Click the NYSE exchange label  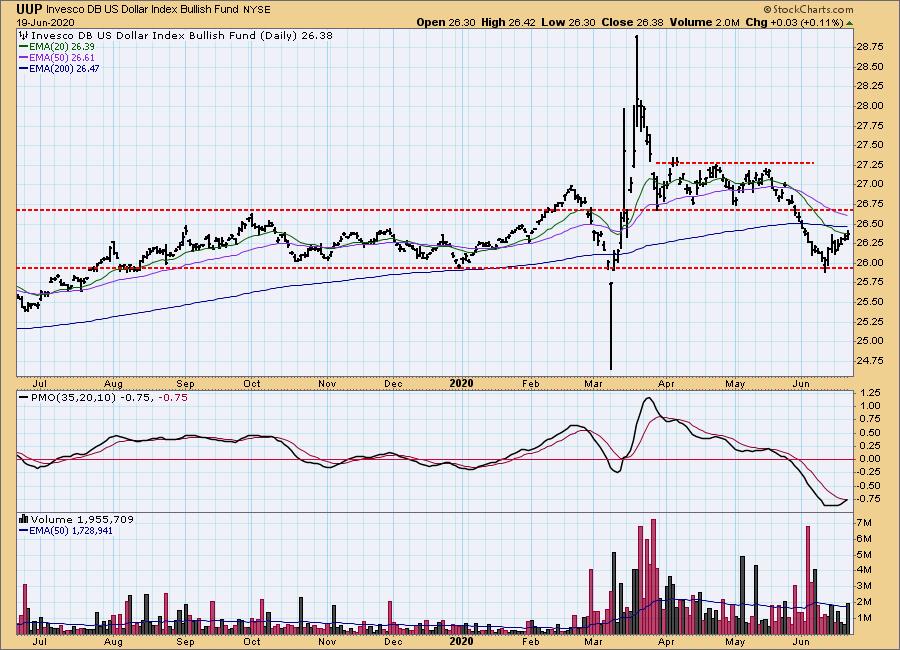pyautogui.click(x=257, y=10)
